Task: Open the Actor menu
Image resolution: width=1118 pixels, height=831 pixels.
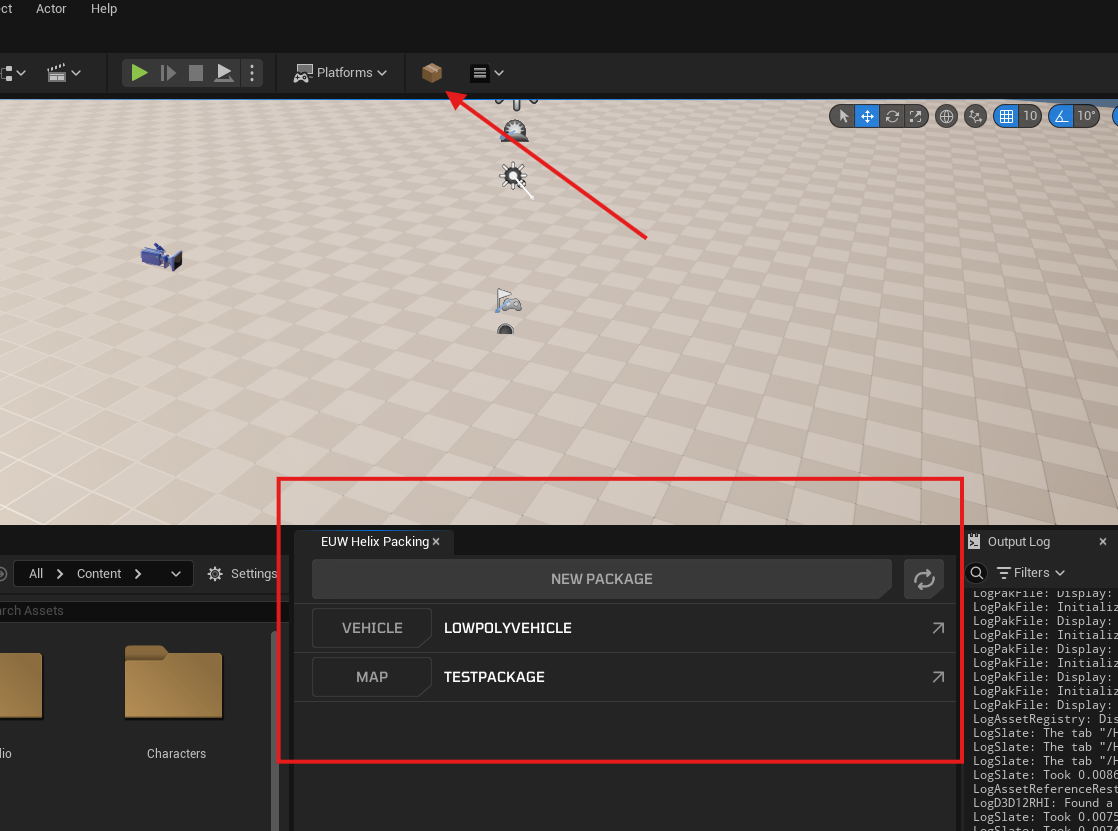Action: pyautogui.click(x=51, y=9)
